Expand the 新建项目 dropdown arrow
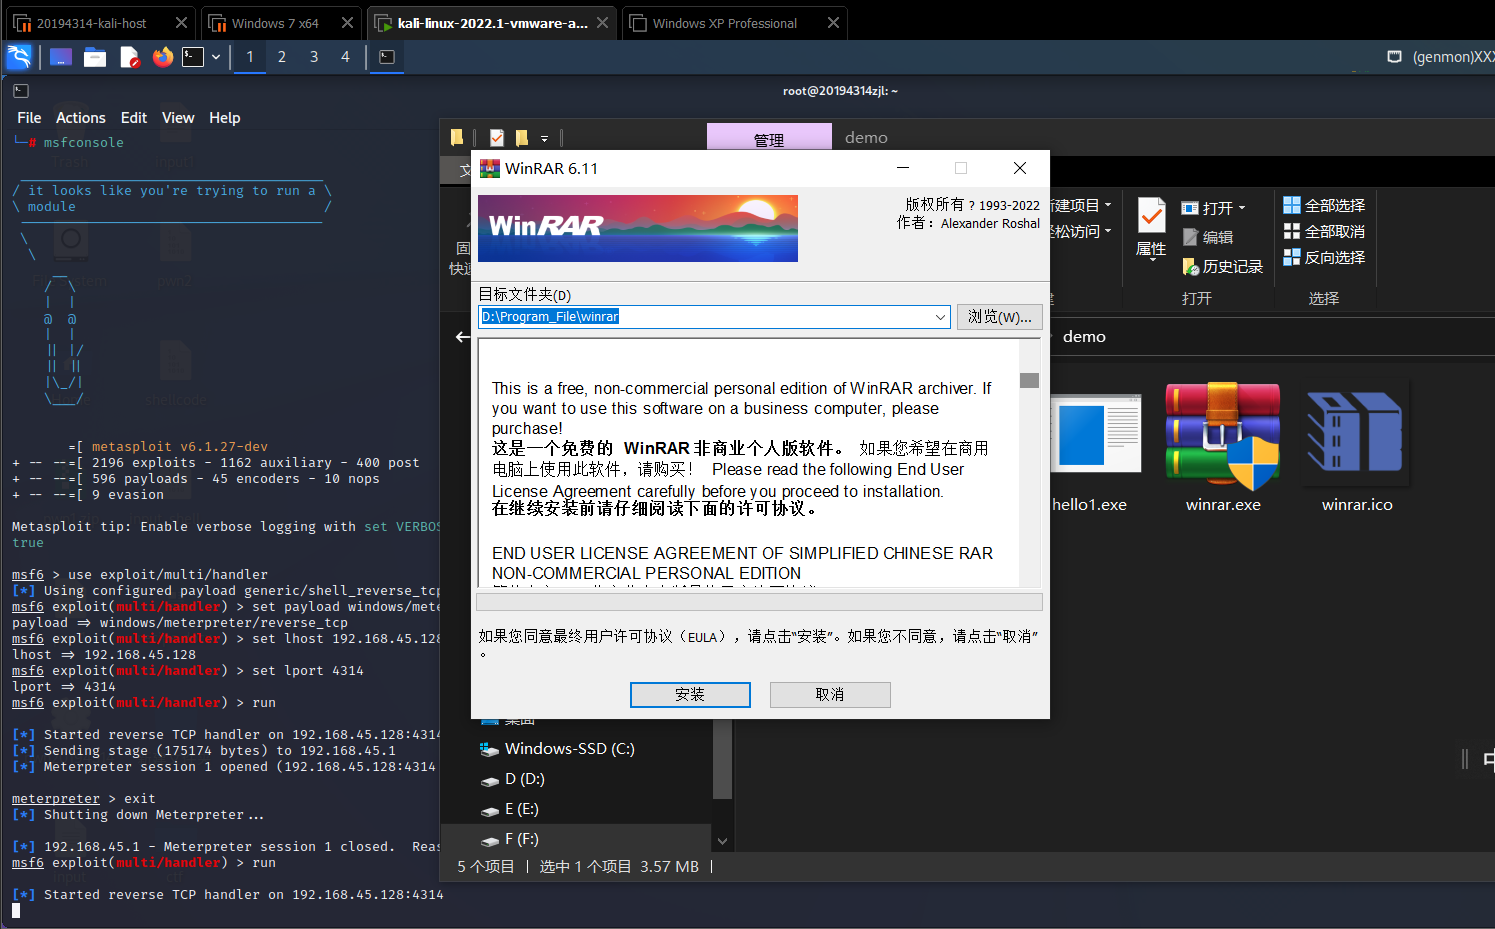Screen dimensions: 1495x929 point(1108,205)
